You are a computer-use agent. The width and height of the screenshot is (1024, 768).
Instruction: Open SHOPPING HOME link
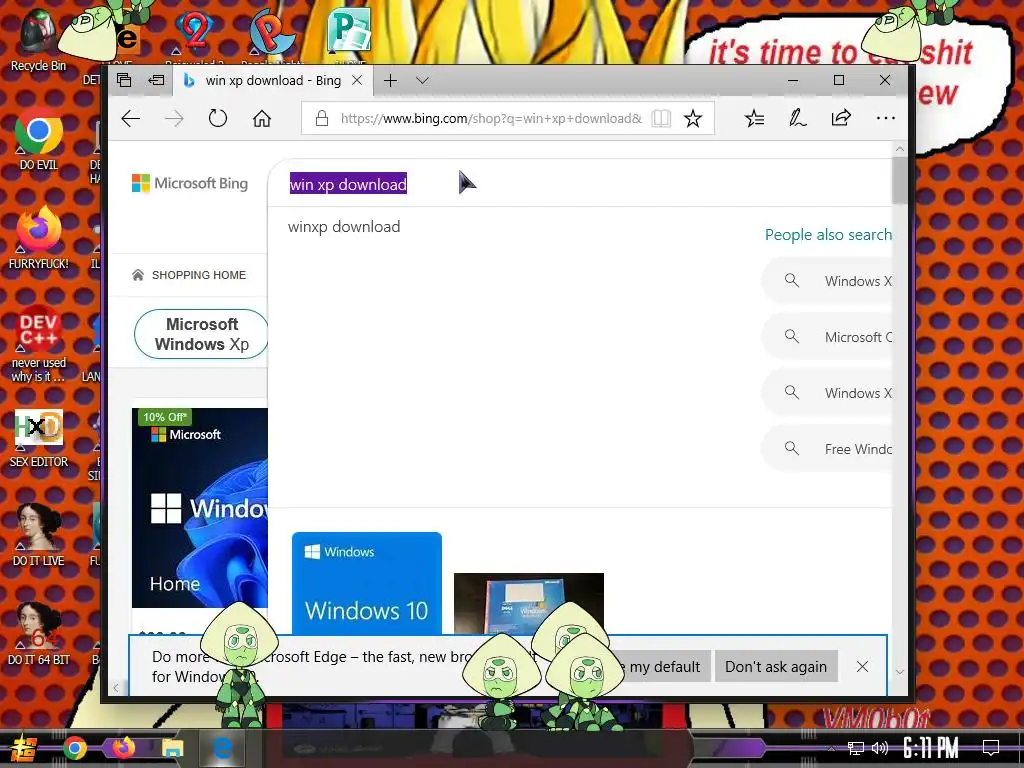point(189,275)
